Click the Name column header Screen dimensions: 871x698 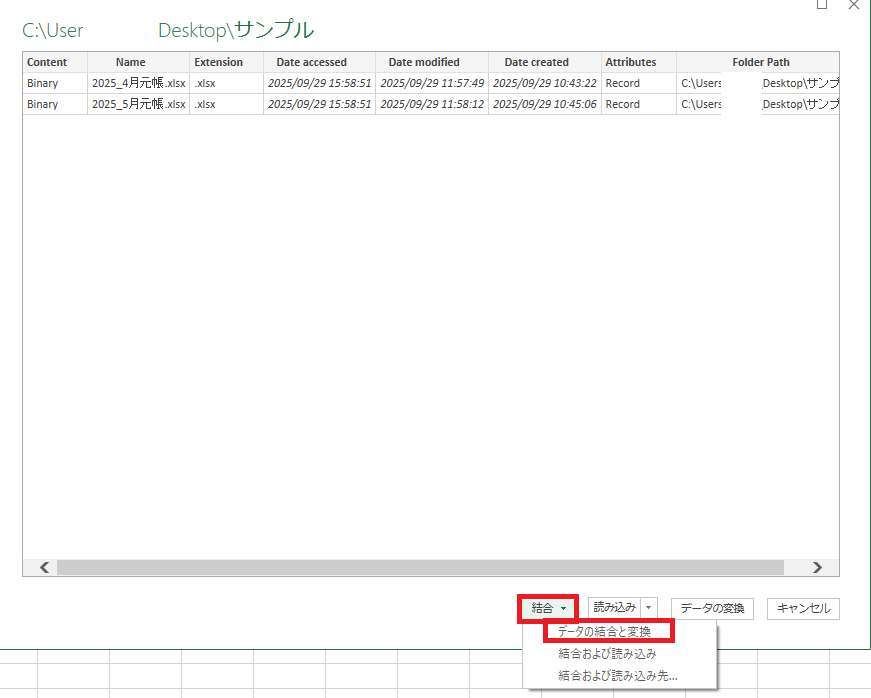pos(130,62)
